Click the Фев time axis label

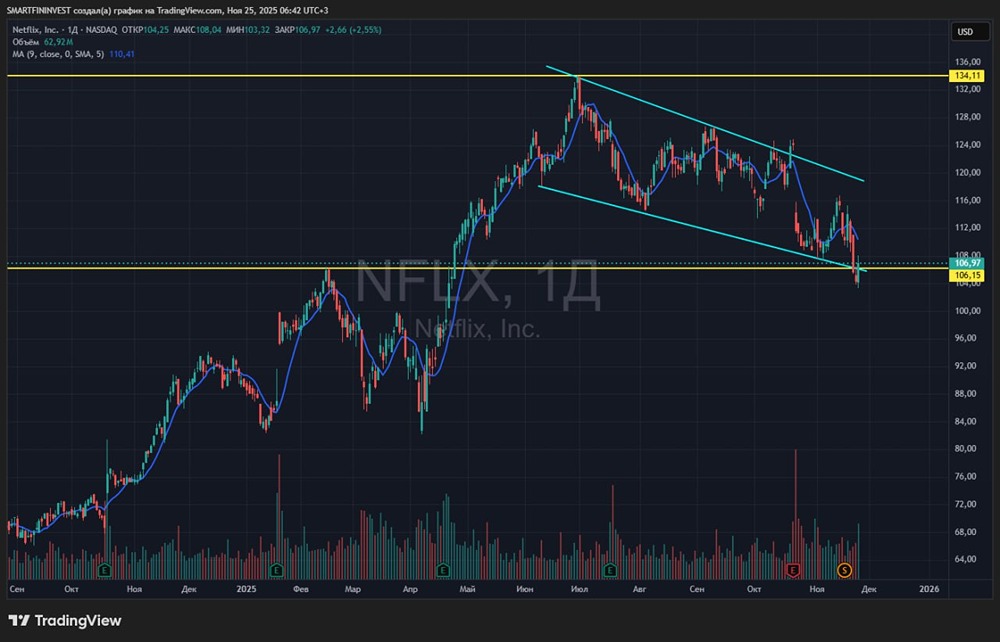point(301,589)
